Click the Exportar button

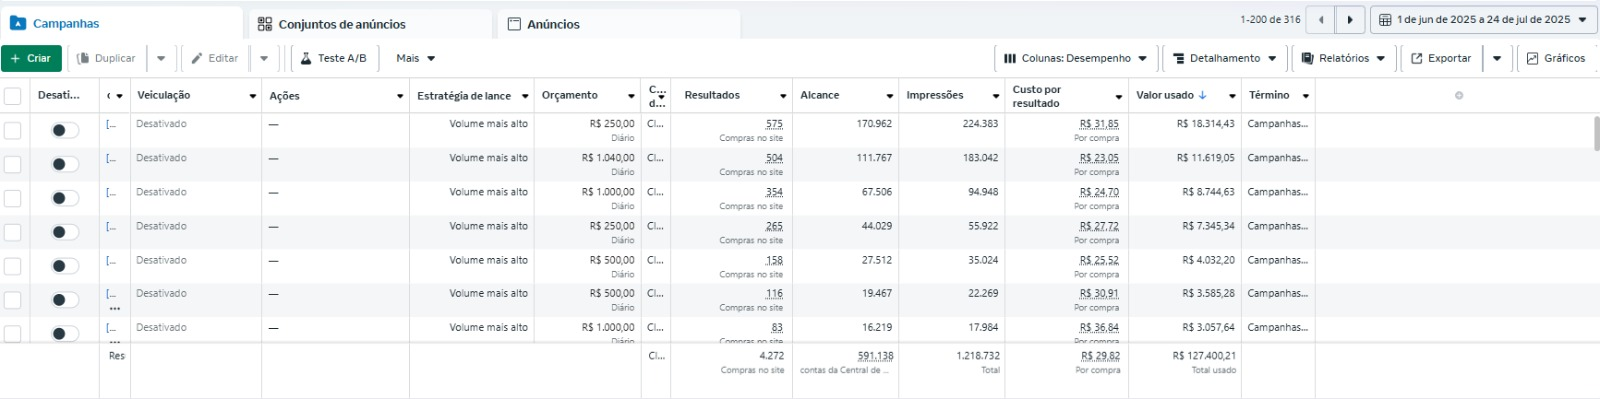click(1441, 58)
